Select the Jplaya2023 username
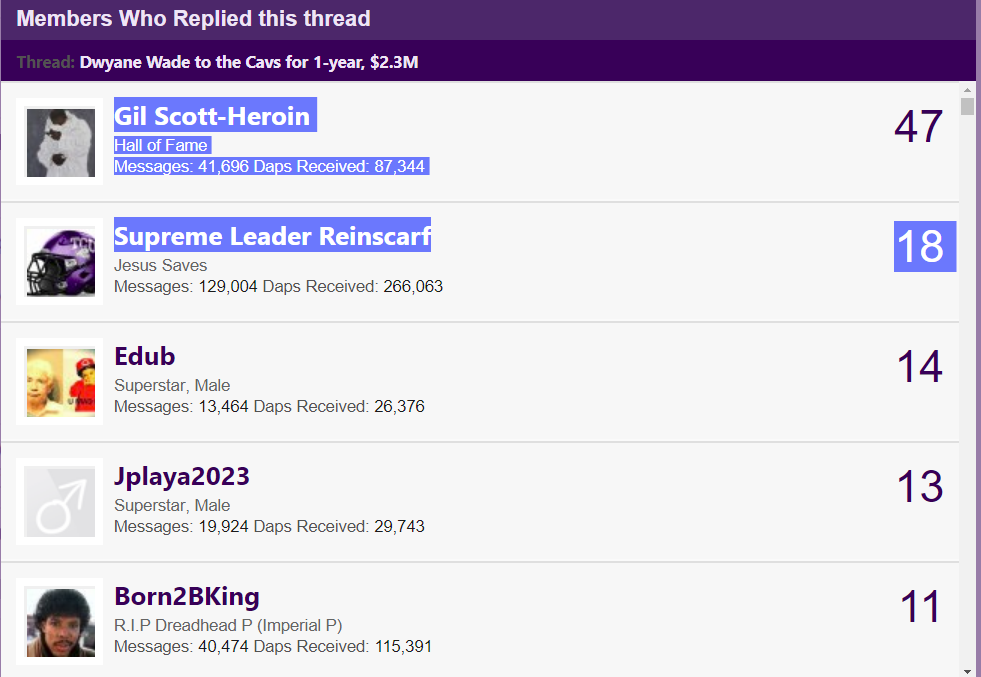 pos(182,477)
